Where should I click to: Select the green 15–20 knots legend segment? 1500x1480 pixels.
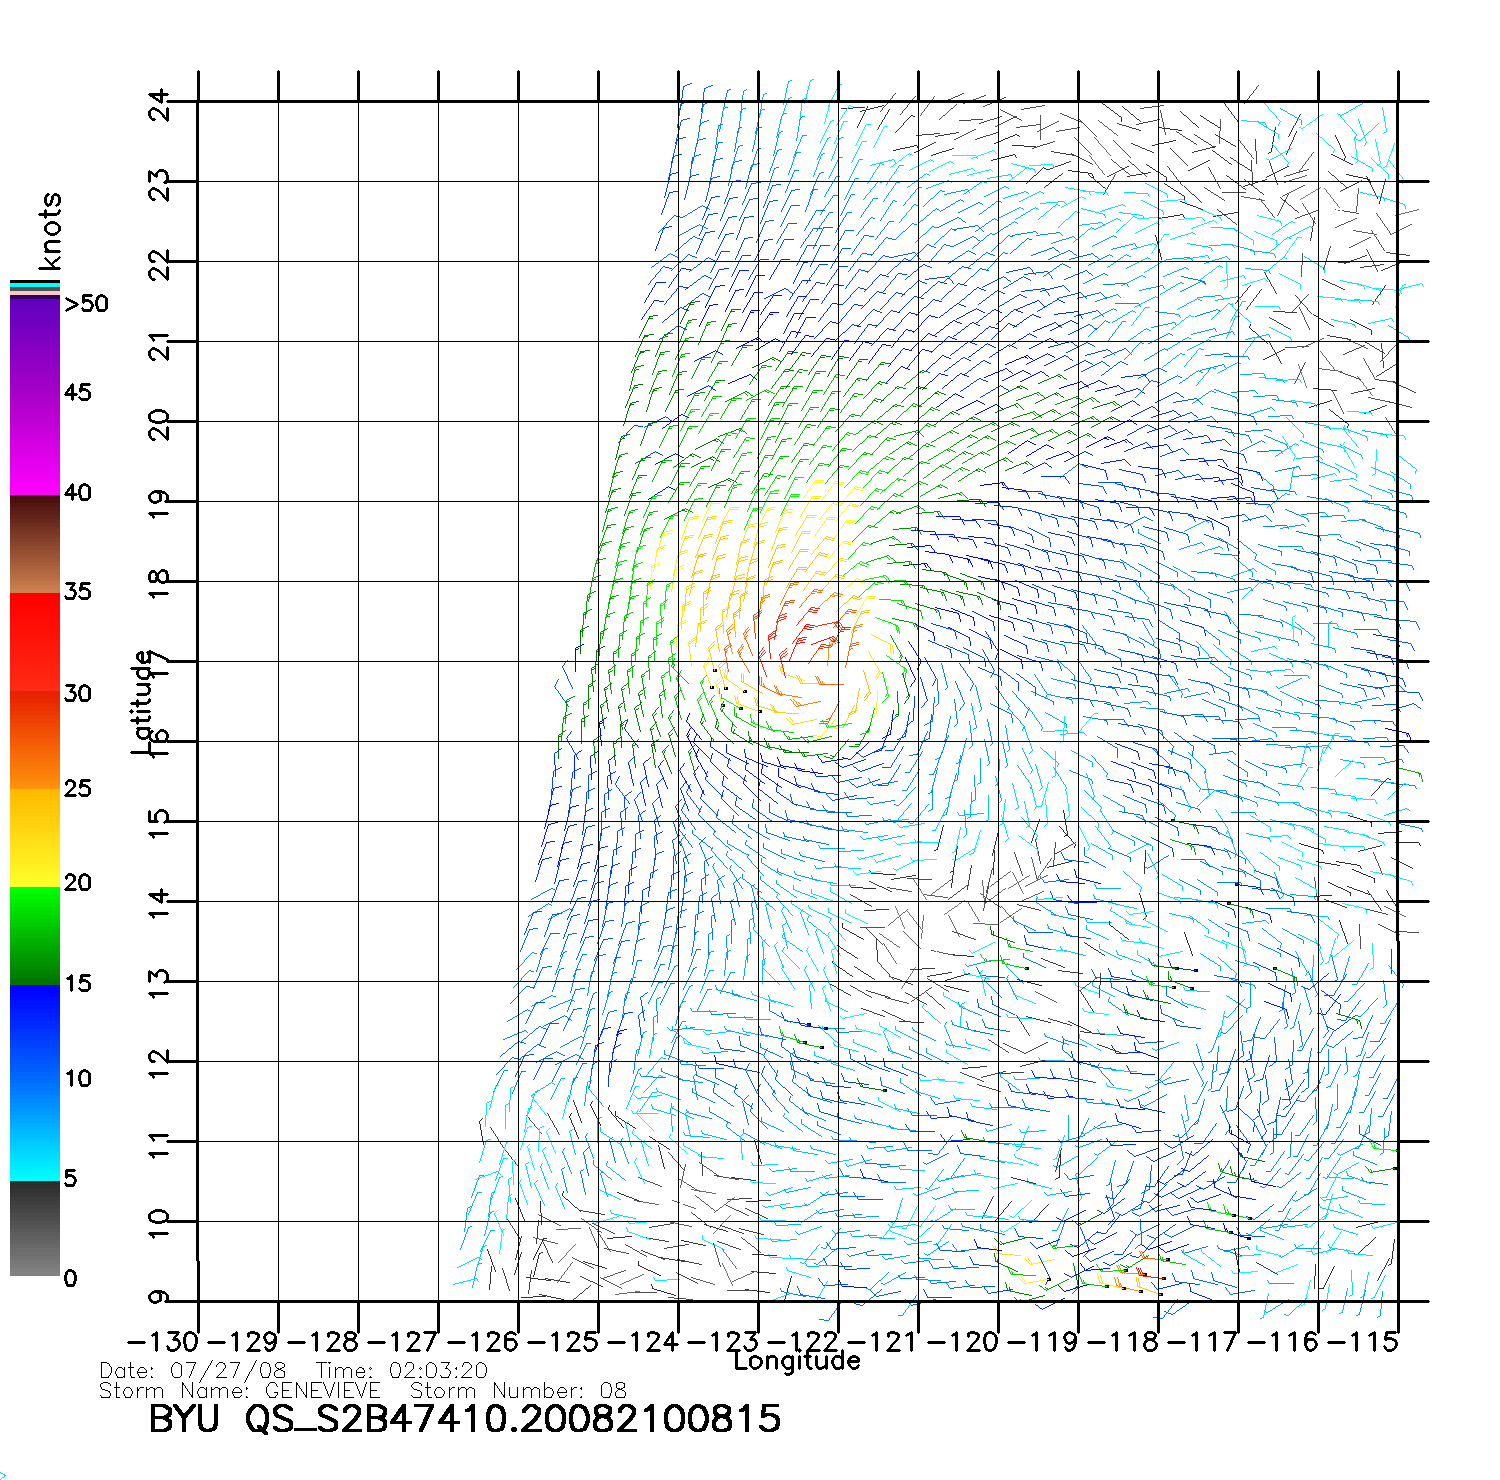pyautogui.click(x=35, y=936)
